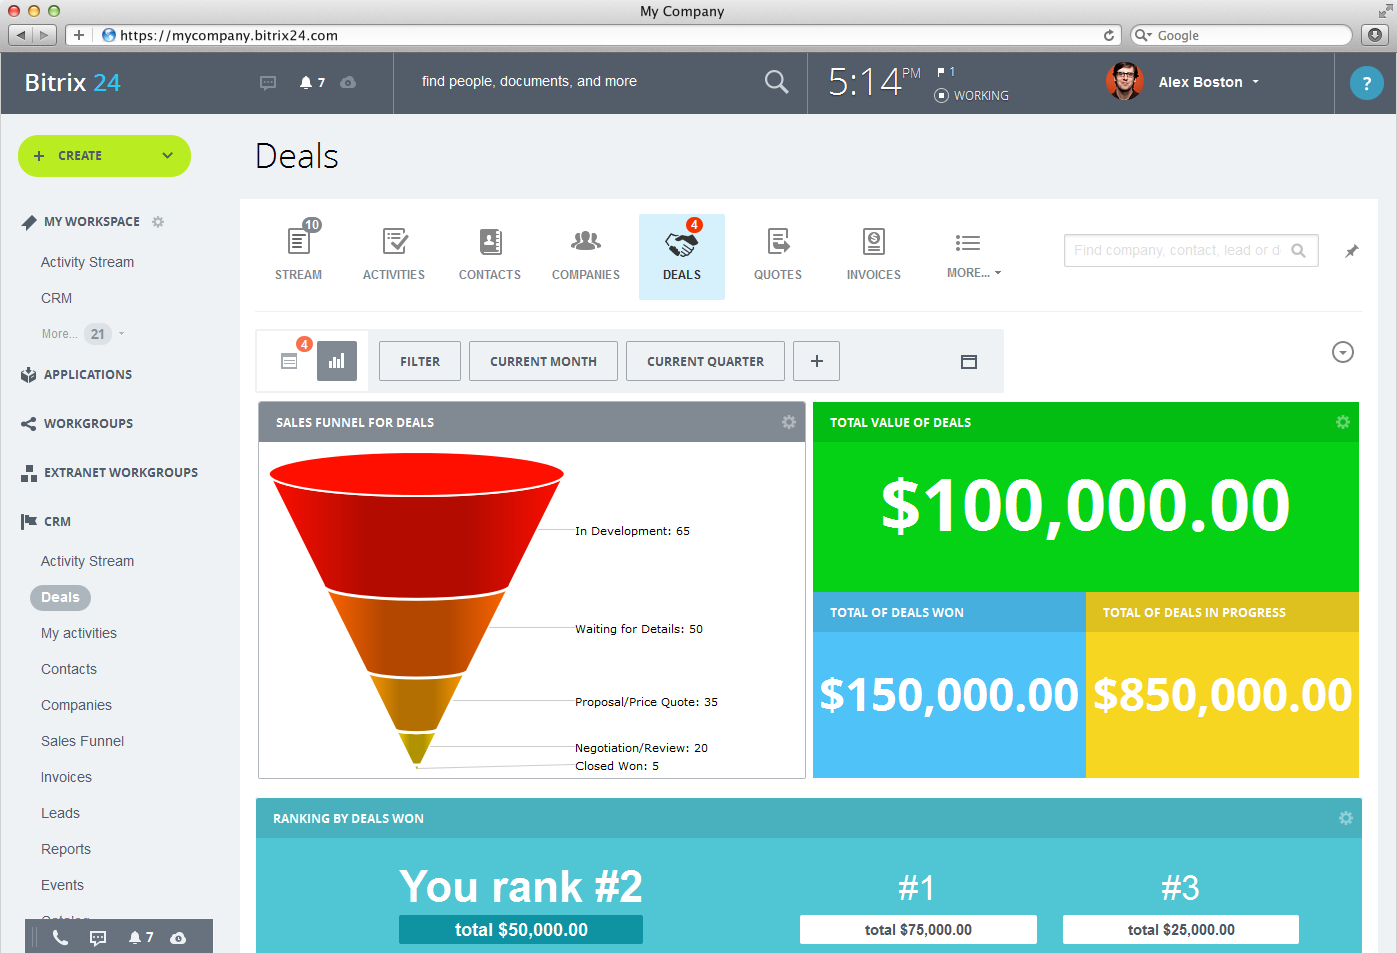The height and width of the screenshot is (954, 1397).
Task: Click the green CREATE button
Action: point(104,156)
